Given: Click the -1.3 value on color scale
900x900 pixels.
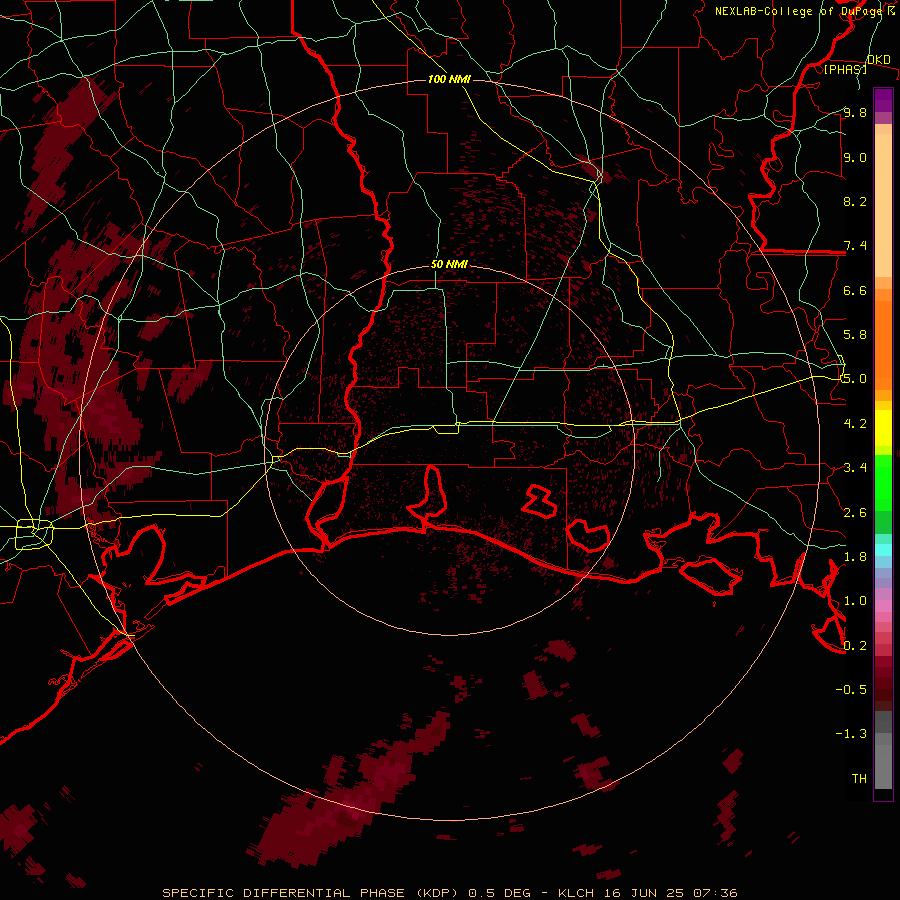Looking at the screenshot, I should click(x=851, y=734).
